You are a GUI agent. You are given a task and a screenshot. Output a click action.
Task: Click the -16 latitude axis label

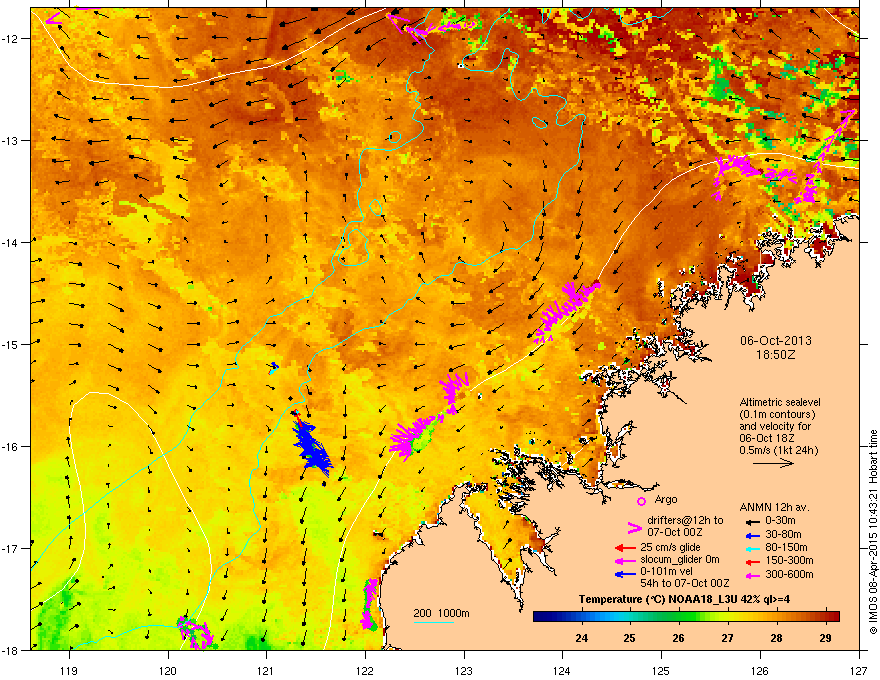click(10, 447)
